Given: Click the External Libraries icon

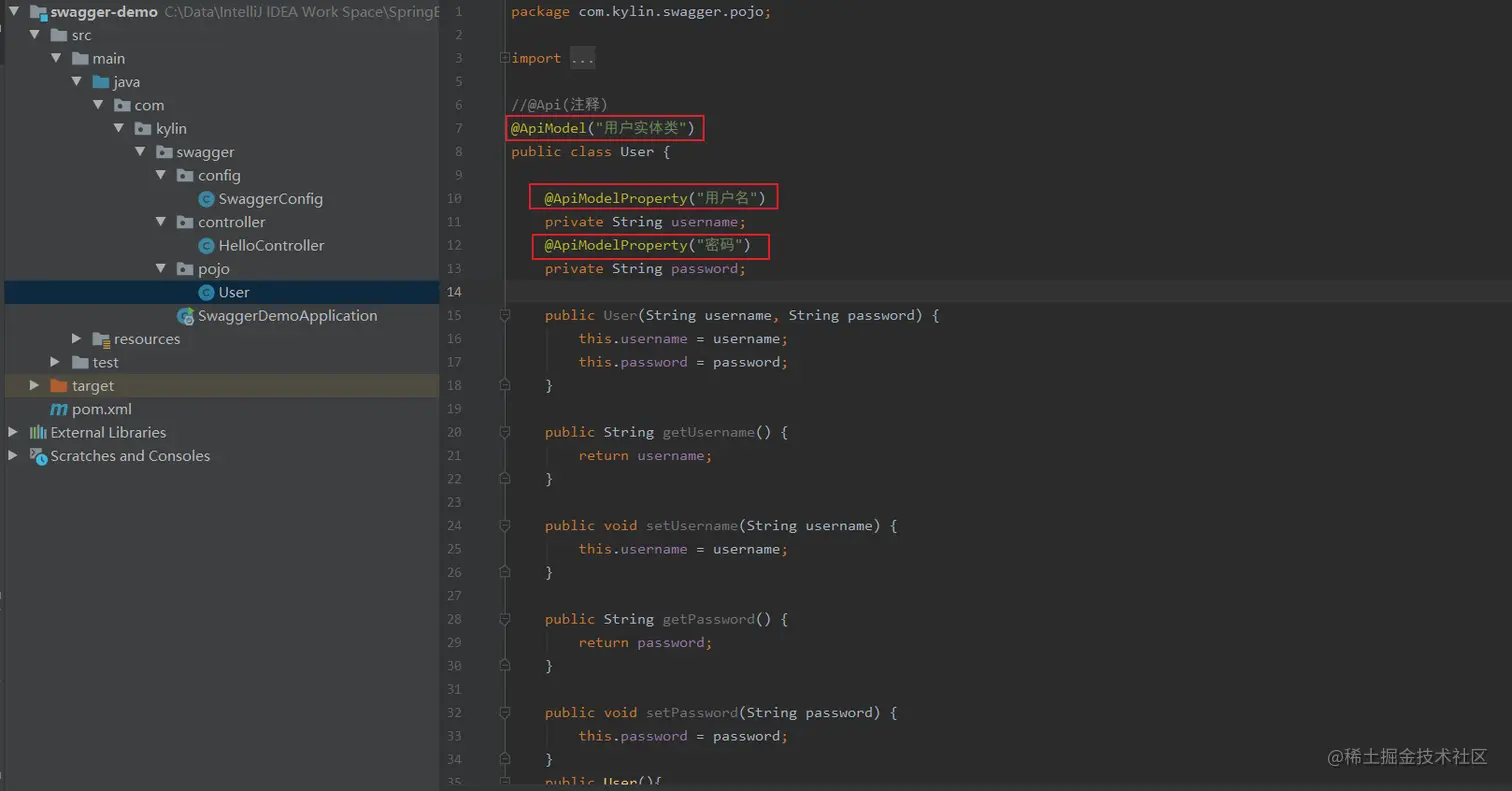Looking at the screenshot, I should tap(38, 432).
